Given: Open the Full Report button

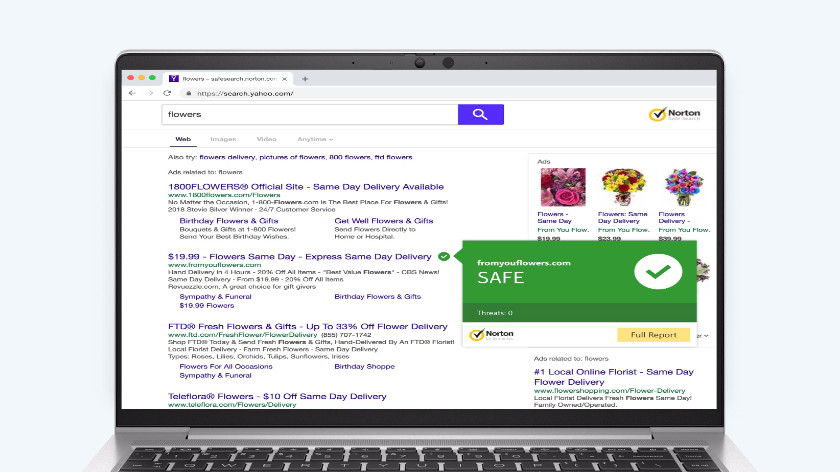Looking at the screenshot, I should click(x=654, y=335).
